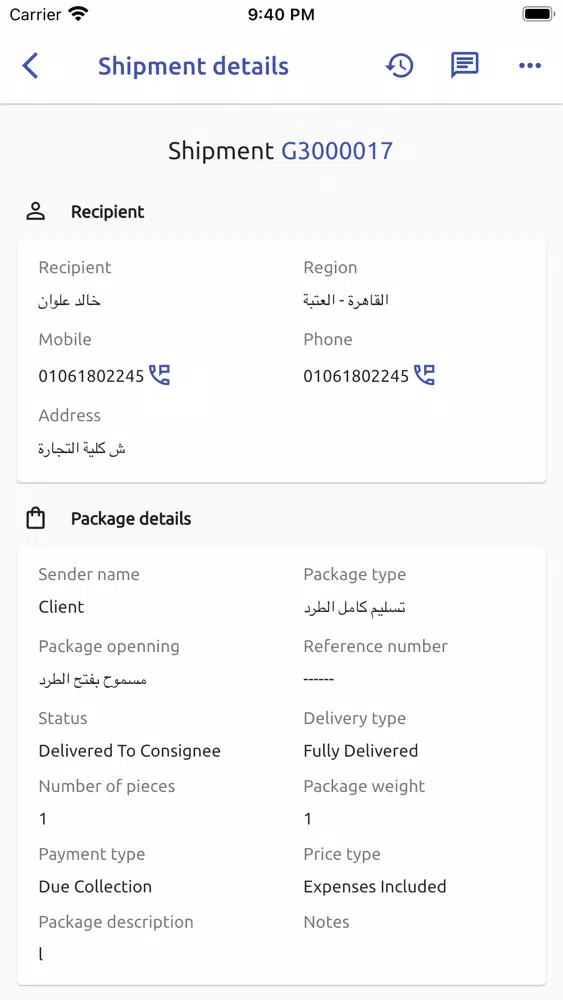Select the mobile number 01061802245 text
This screenshot has height=1000, width=563.
pos(91,376)
